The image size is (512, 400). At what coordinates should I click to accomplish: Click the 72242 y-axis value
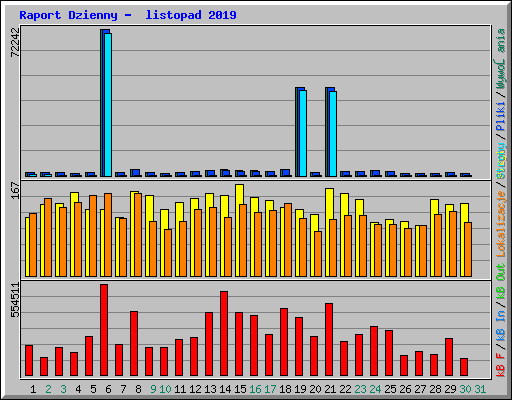coord(15,42)
